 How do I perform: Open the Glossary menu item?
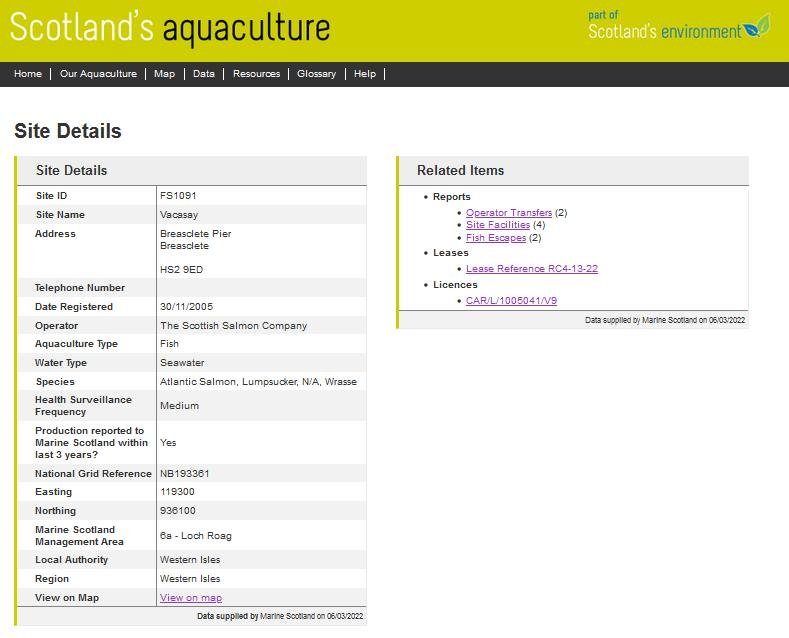[316, 74]
